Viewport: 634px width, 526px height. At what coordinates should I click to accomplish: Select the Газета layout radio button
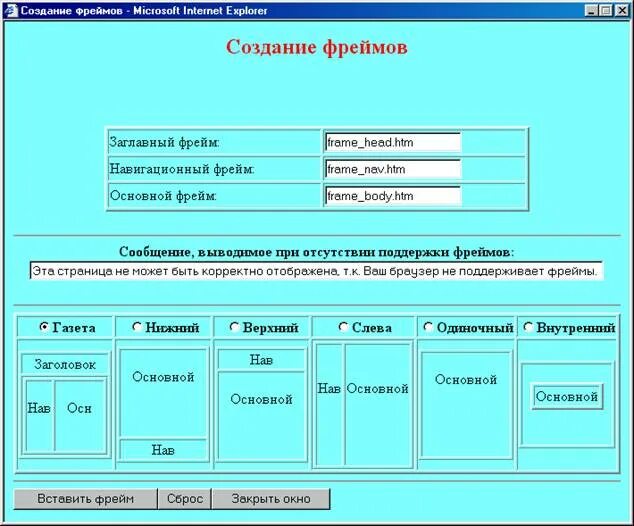pos(44,327)
